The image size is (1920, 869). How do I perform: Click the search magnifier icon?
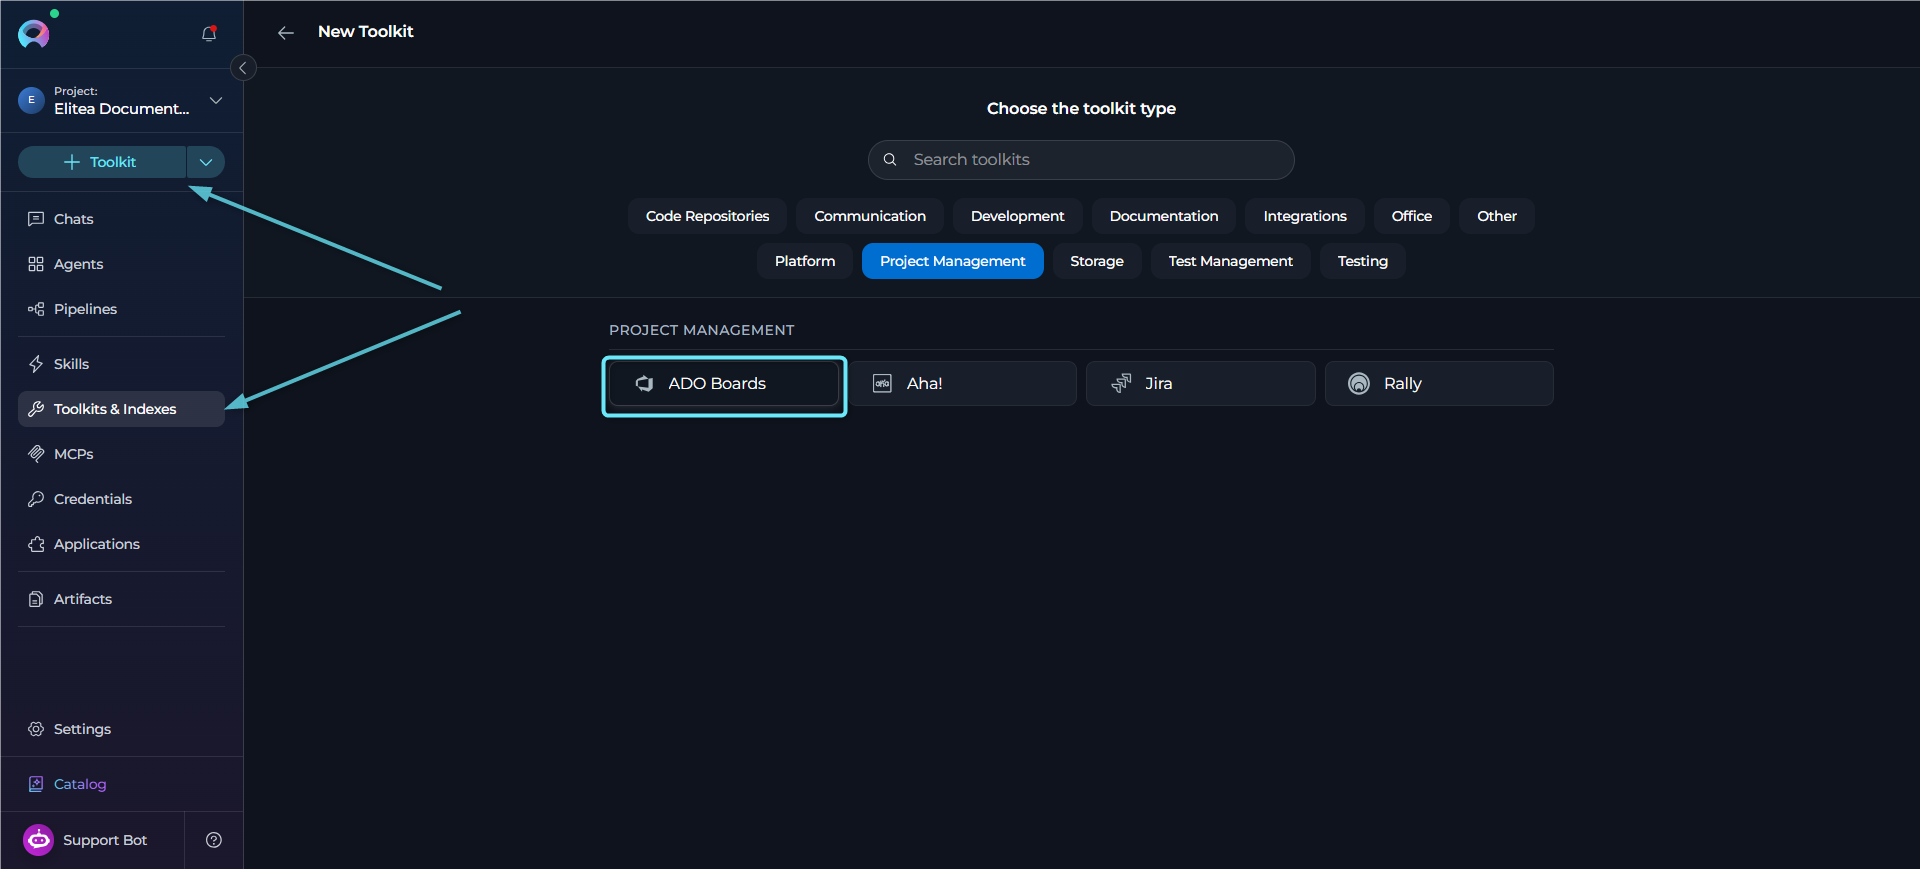890,160
